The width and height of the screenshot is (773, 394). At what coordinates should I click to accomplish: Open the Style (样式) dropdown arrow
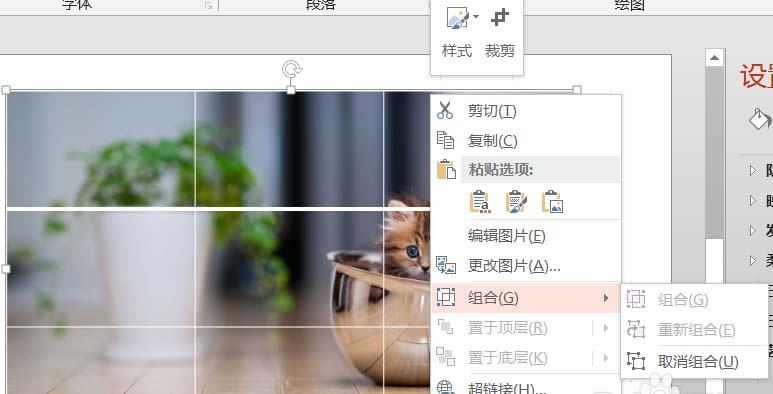click(476, 17)
